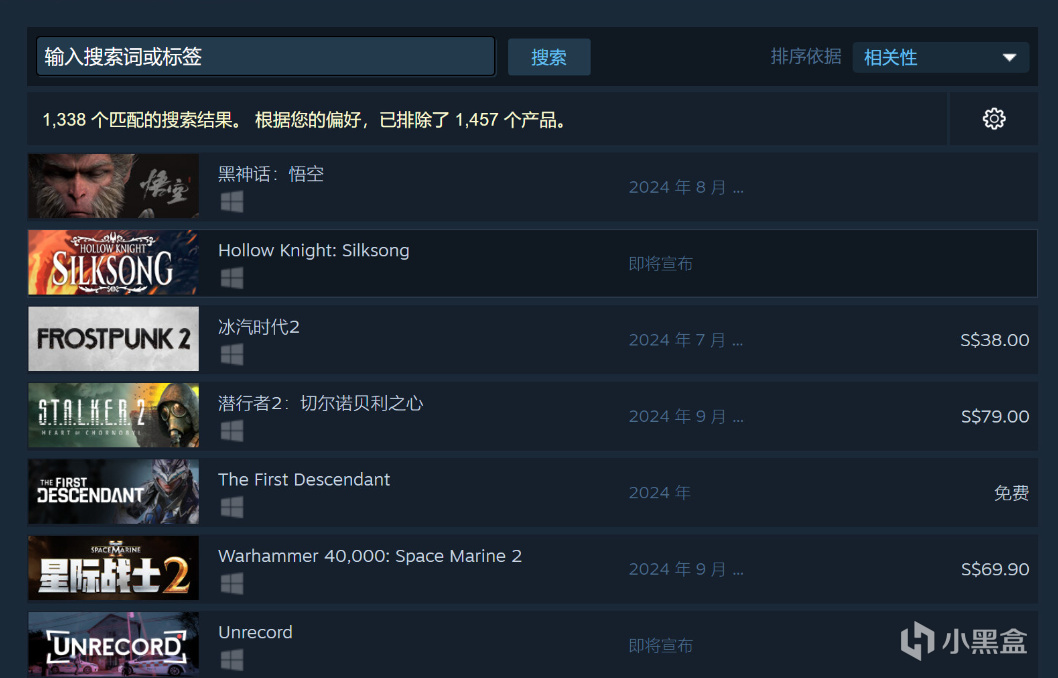Open Warhammer 40,000: Space Marine 2 title
Screen dimensions: 1058x678
pyautogui.click(x=370, y=556)
